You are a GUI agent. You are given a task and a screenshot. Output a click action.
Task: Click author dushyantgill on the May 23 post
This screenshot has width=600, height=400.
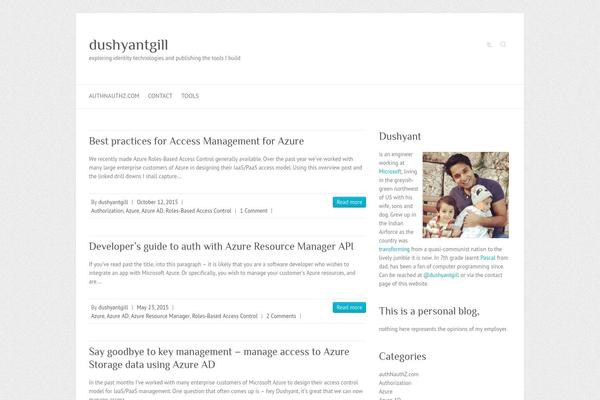[x=113, y=307]
